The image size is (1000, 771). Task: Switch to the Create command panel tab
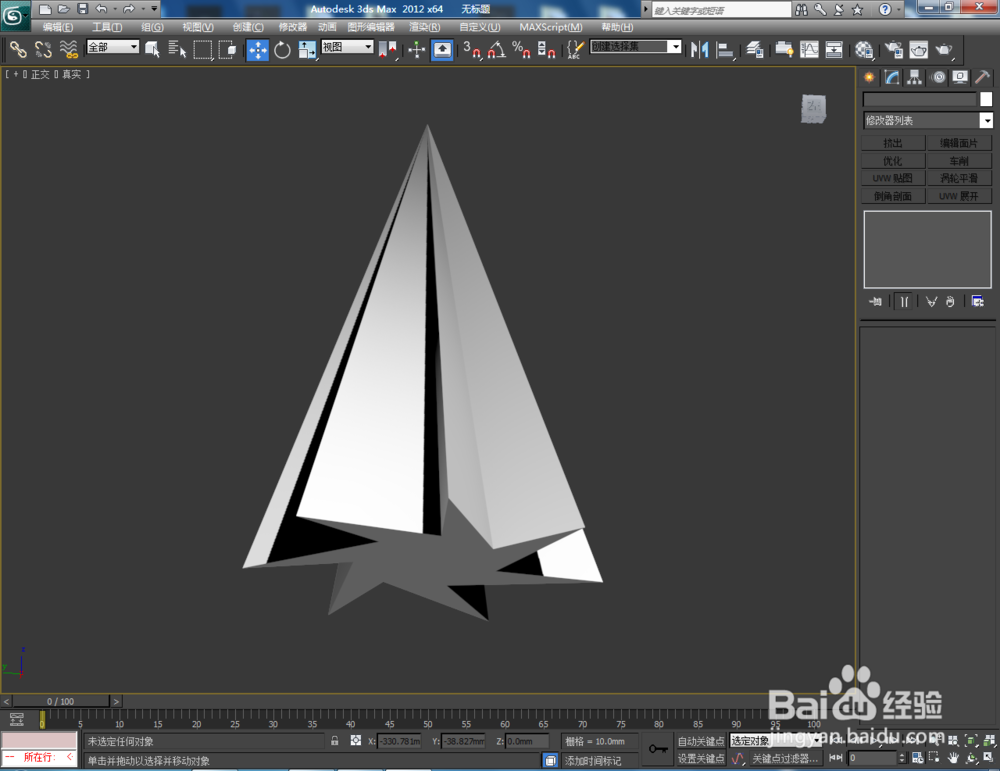tap(869, 77)
